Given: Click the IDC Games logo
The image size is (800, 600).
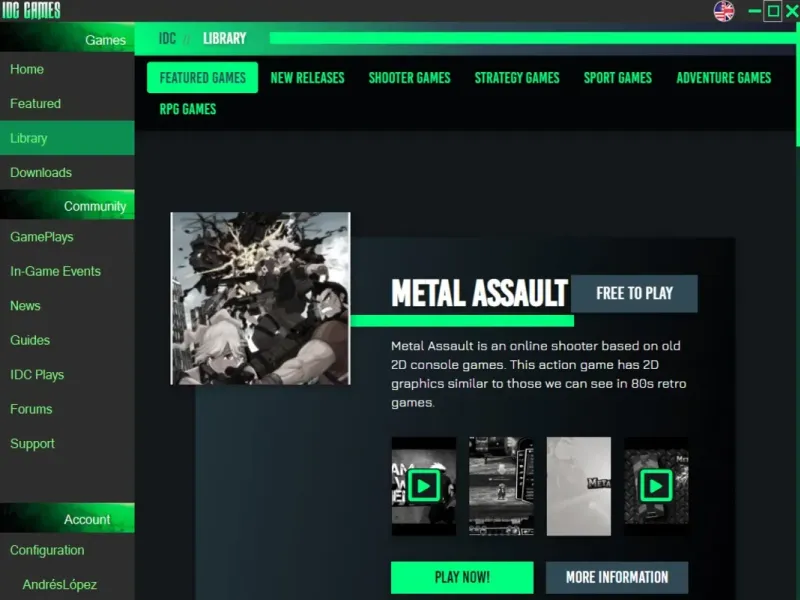Looking at the screenshot, I should pos(31,10).
